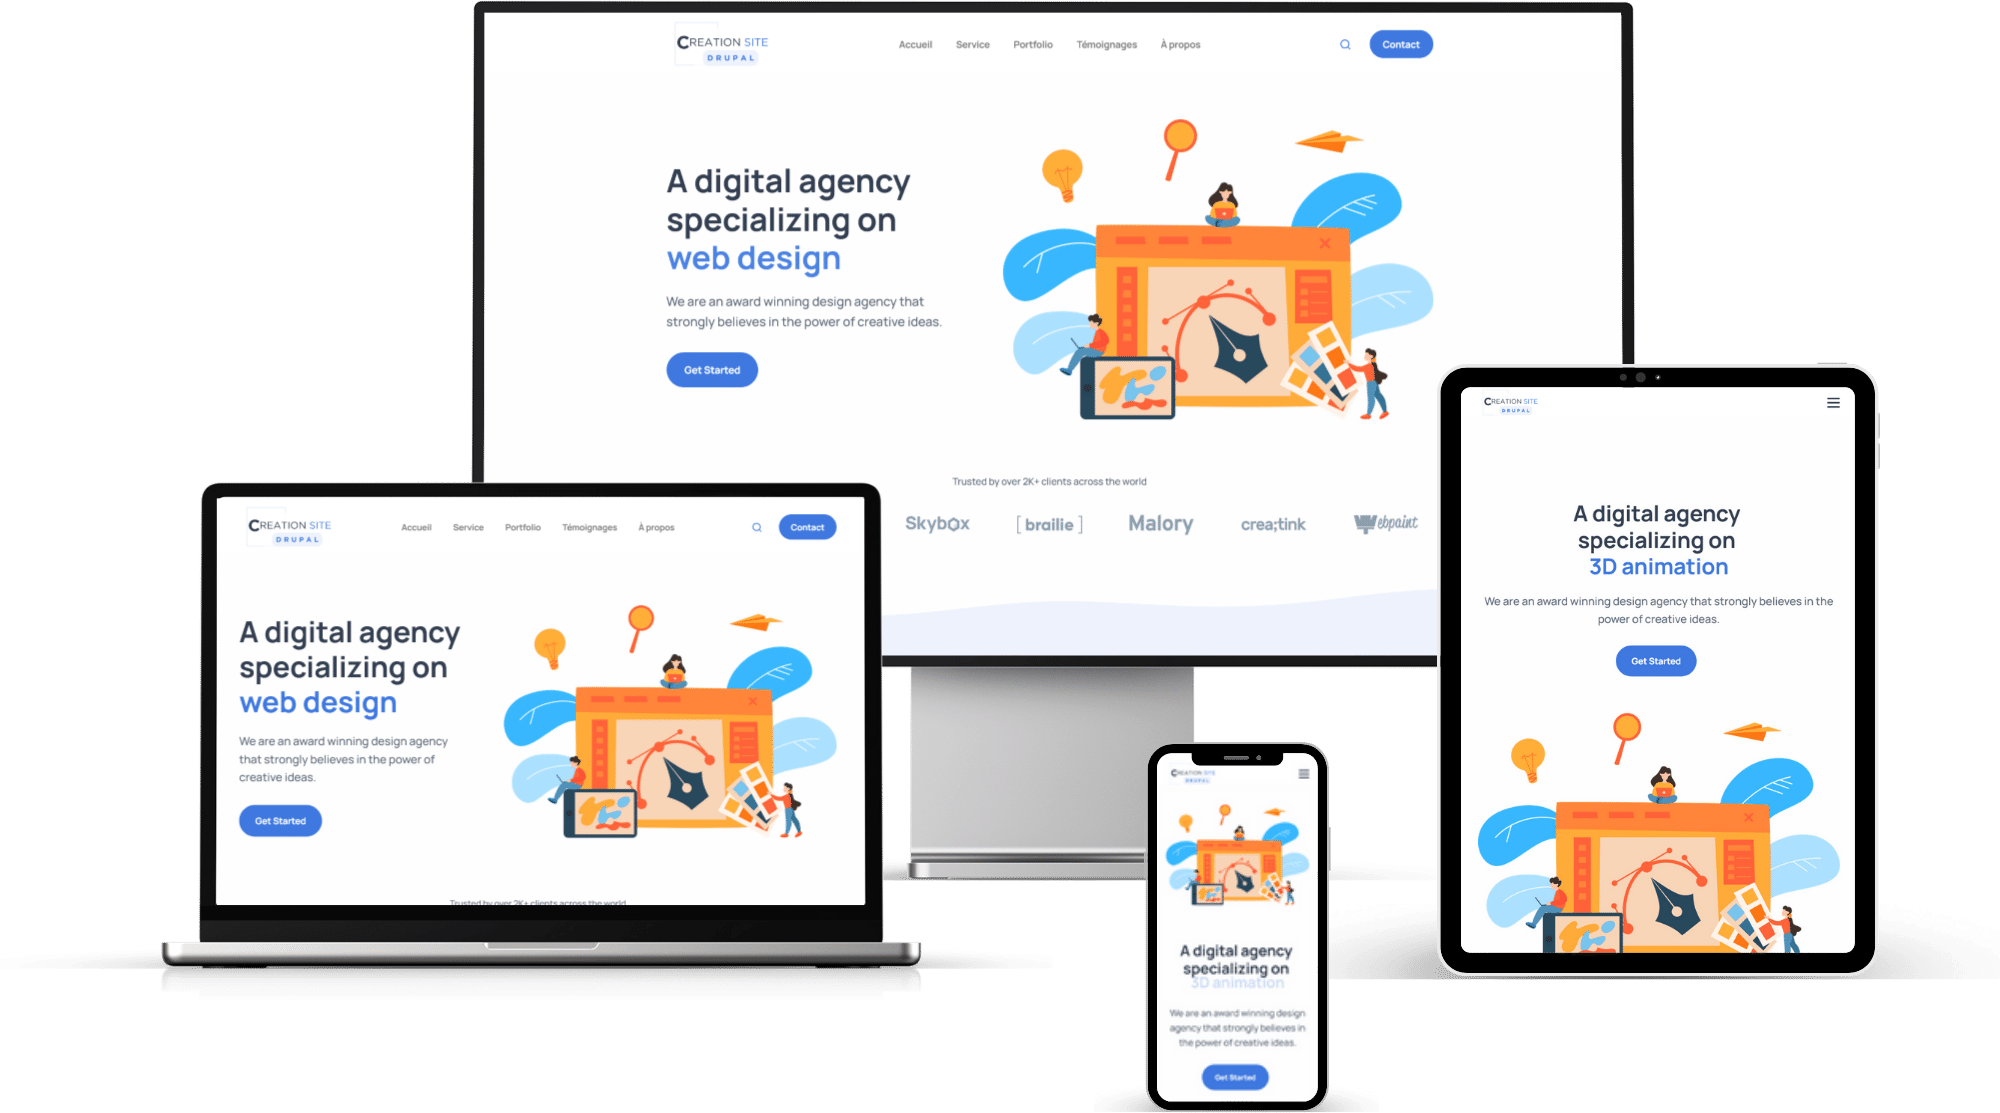This screenshot has height=1113, width=2000.
Task: Click the À propos tab in the navbar
Action: coord(1182,44)
